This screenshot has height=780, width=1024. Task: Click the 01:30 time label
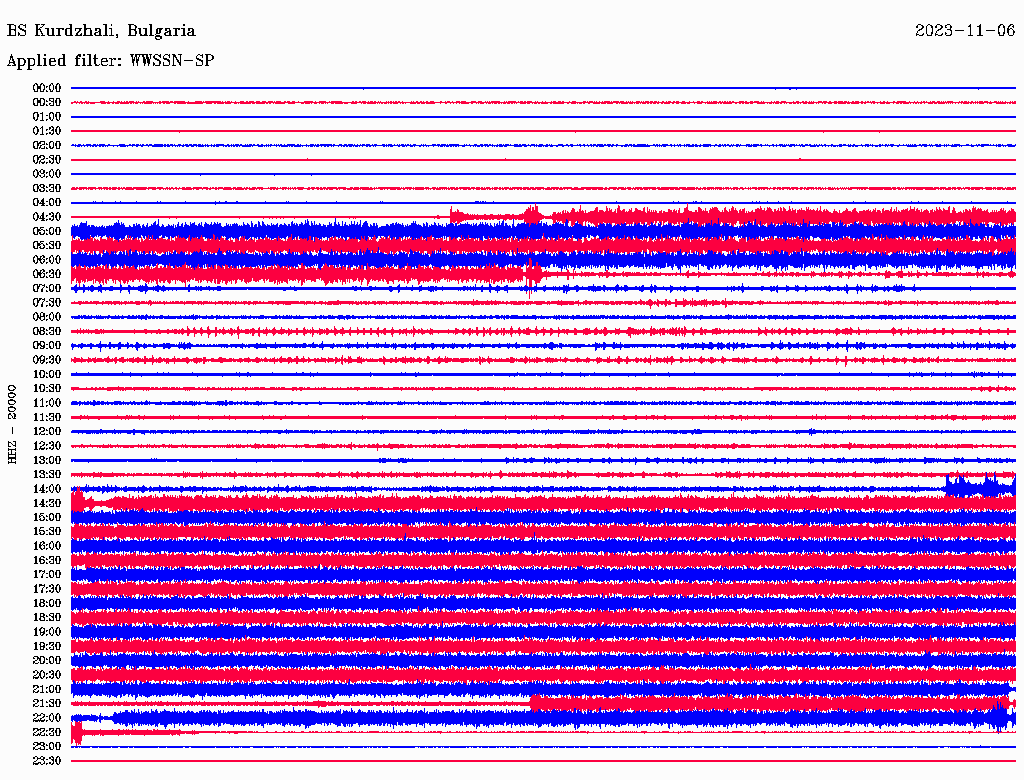(47, 131)
